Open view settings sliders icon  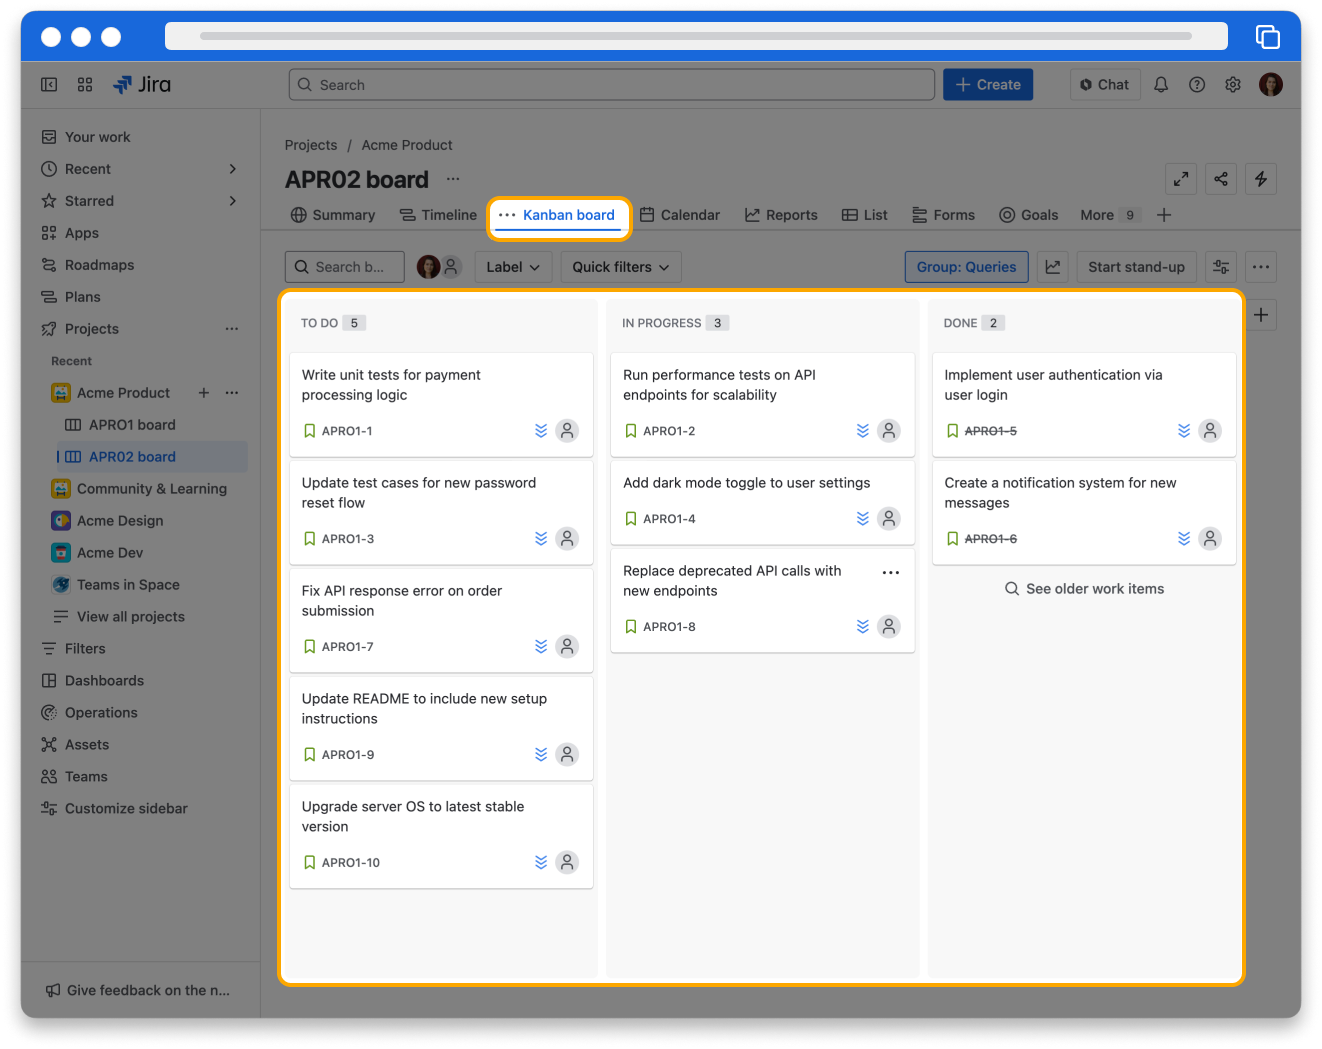(x=1221, y=267)
